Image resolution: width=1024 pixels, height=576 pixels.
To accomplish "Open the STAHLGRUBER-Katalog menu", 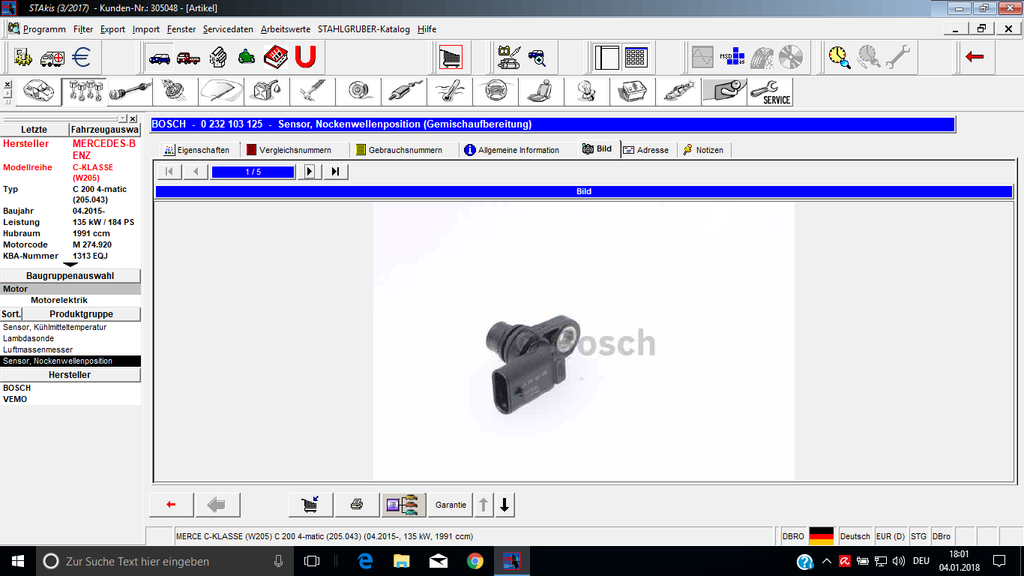I will point(364,29).
